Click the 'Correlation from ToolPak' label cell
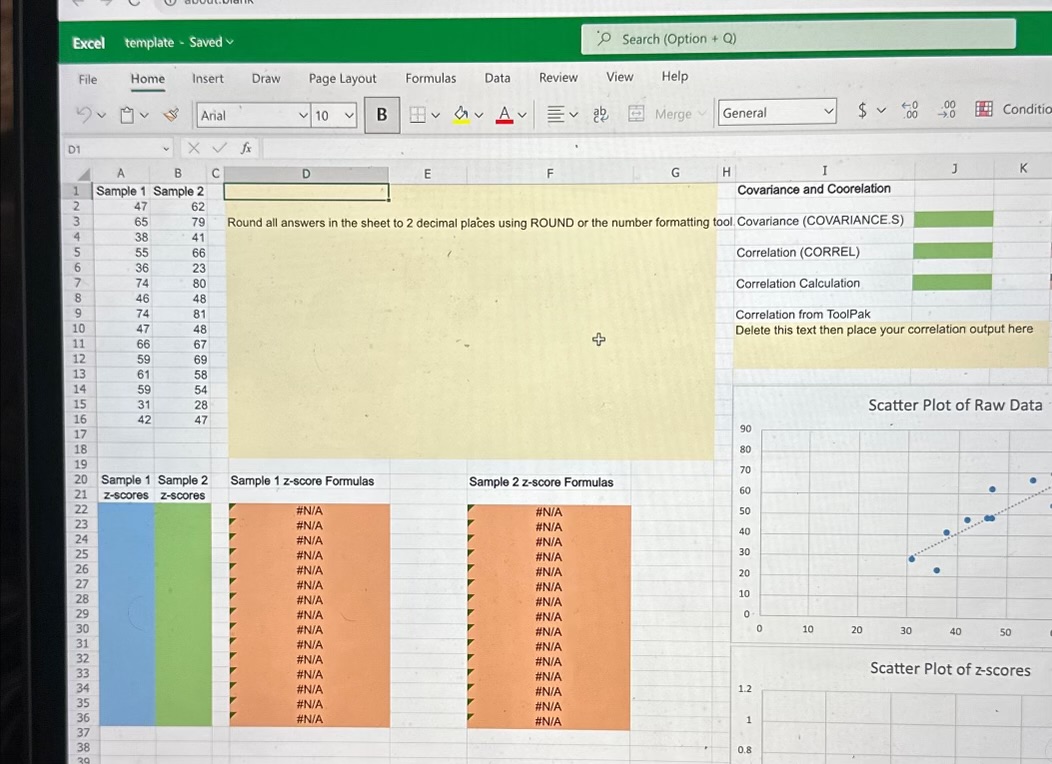Image resolution: width=1052 pixels, height=764 pixels. coord(802,314)
